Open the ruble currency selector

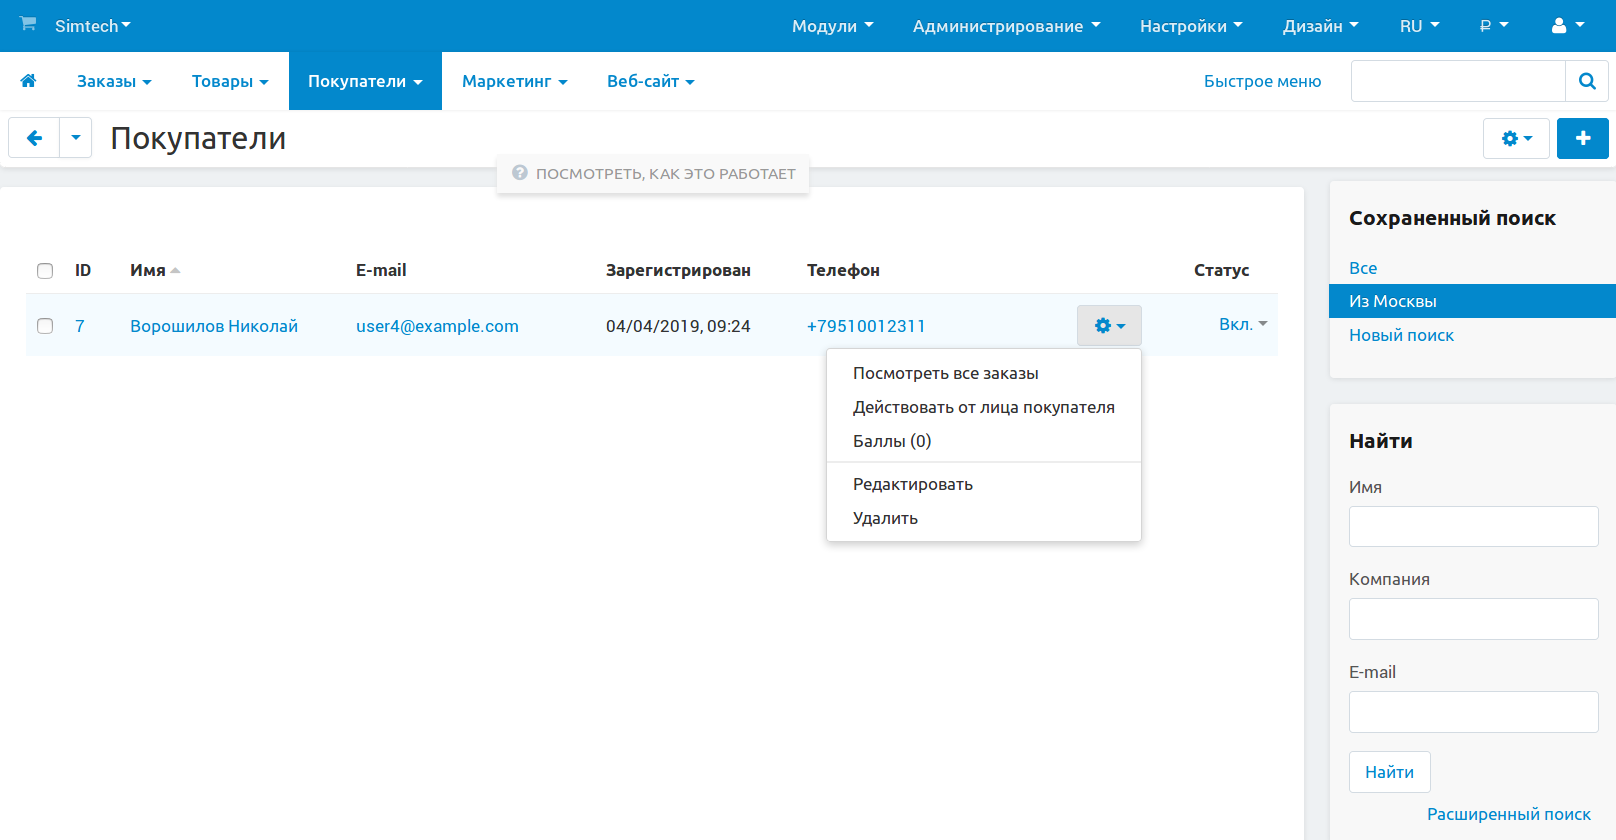[x=1494, y=26]
